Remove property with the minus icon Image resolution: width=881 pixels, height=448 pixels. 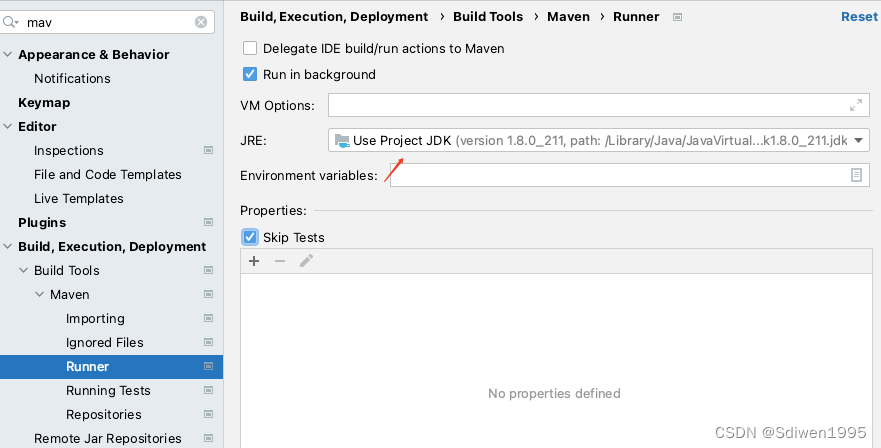click(280, 261)
